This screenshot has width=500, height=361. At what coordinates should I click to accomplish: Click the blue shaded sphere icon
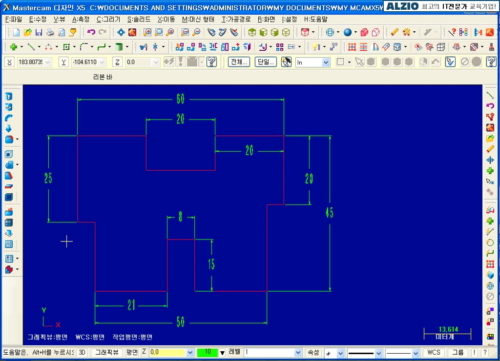(x=348, y=32)
